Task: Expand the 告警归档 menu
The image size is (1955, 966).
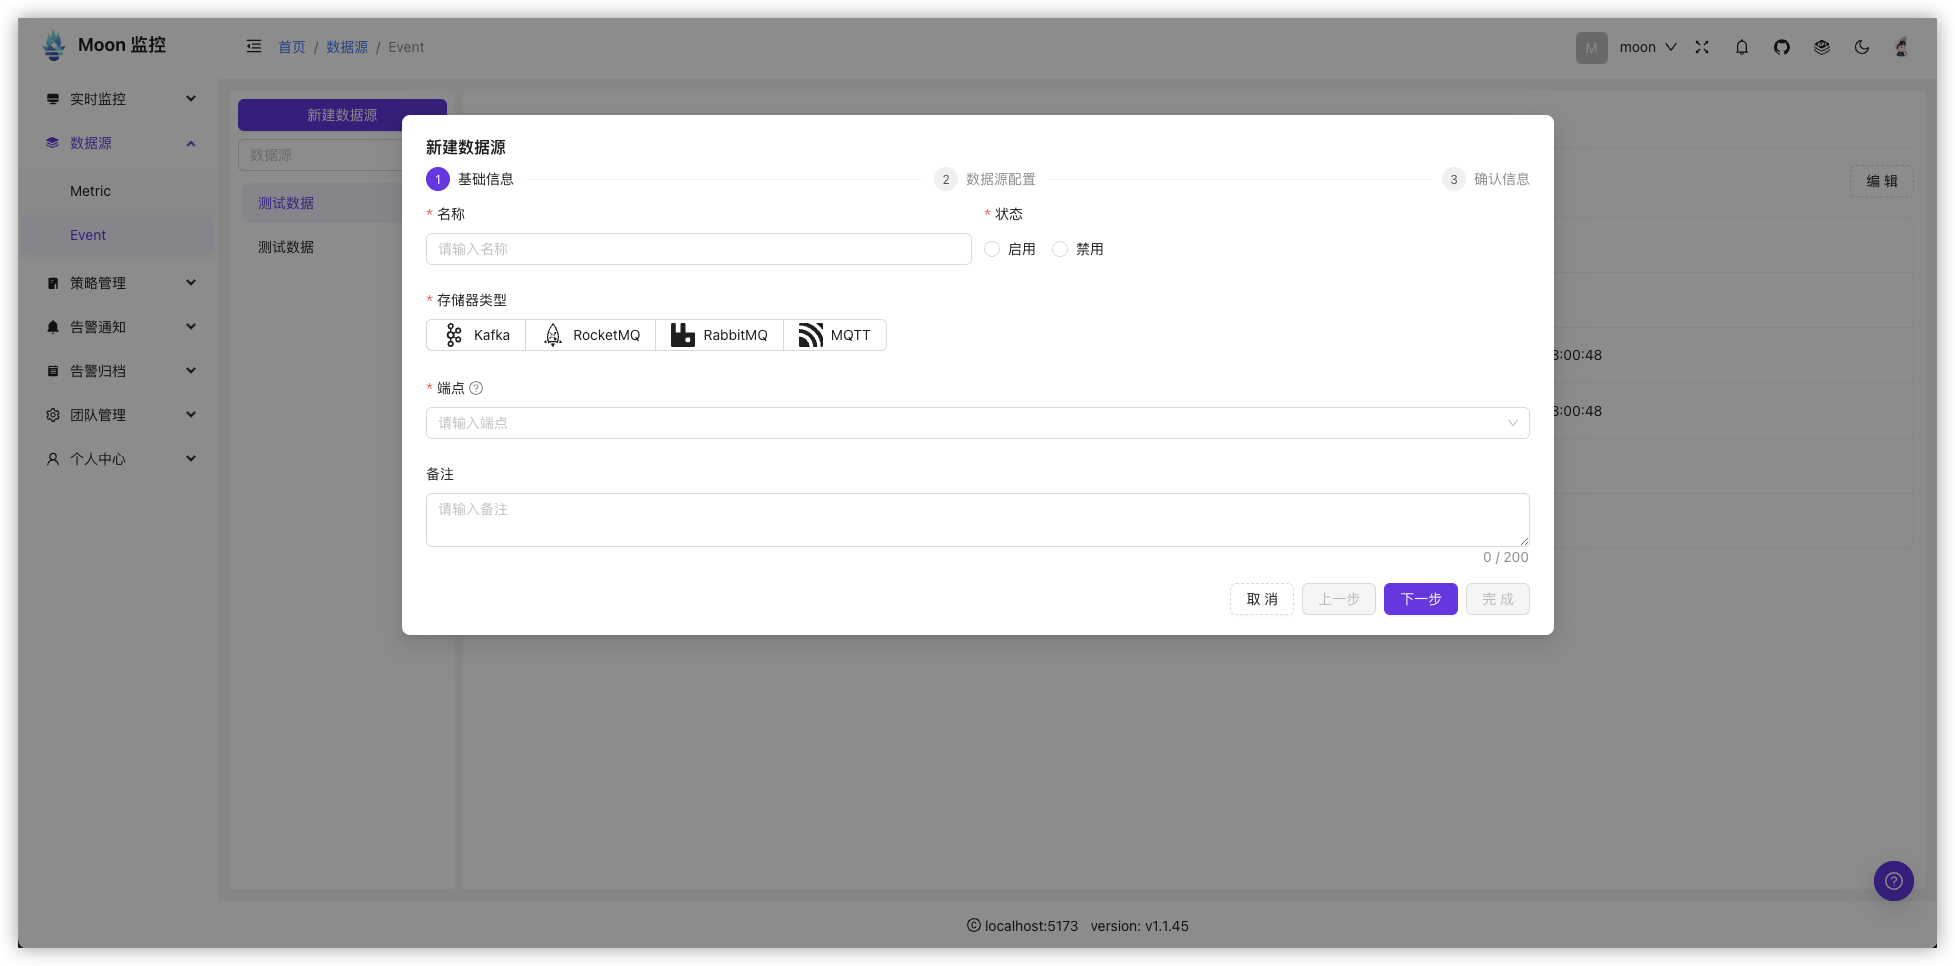Action: pos(120,371)
